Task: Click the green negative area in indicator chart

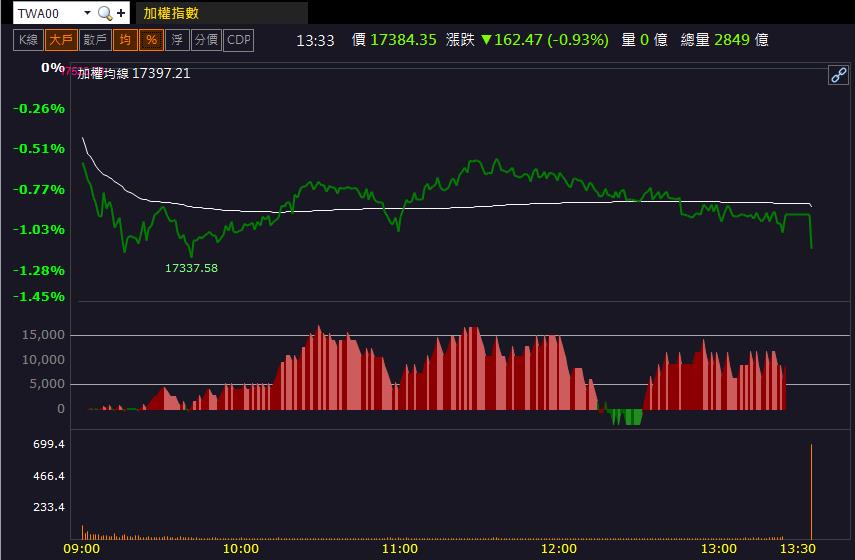Action: coord(627,417)
